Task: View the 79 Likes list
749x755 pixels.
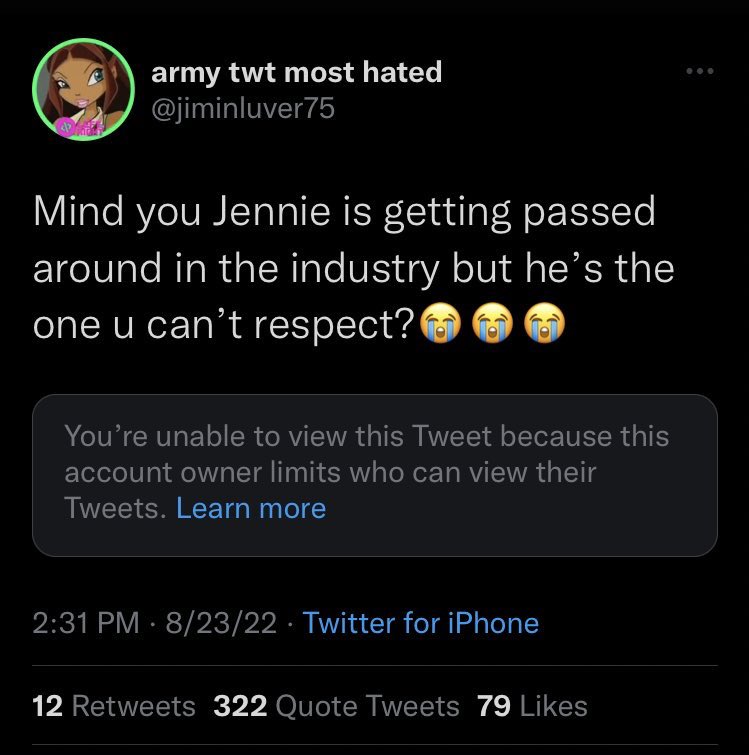Action: point(532,706)
